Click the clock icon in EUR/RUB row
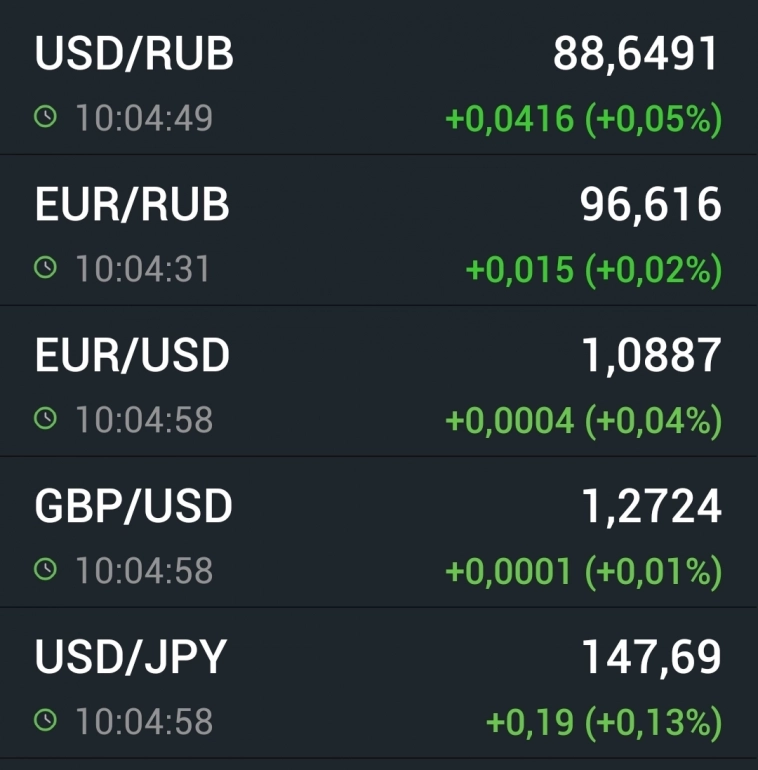Image resolution: width=758 pixels, height=770 pixels. pyautogui.click(x=45, y=268)
